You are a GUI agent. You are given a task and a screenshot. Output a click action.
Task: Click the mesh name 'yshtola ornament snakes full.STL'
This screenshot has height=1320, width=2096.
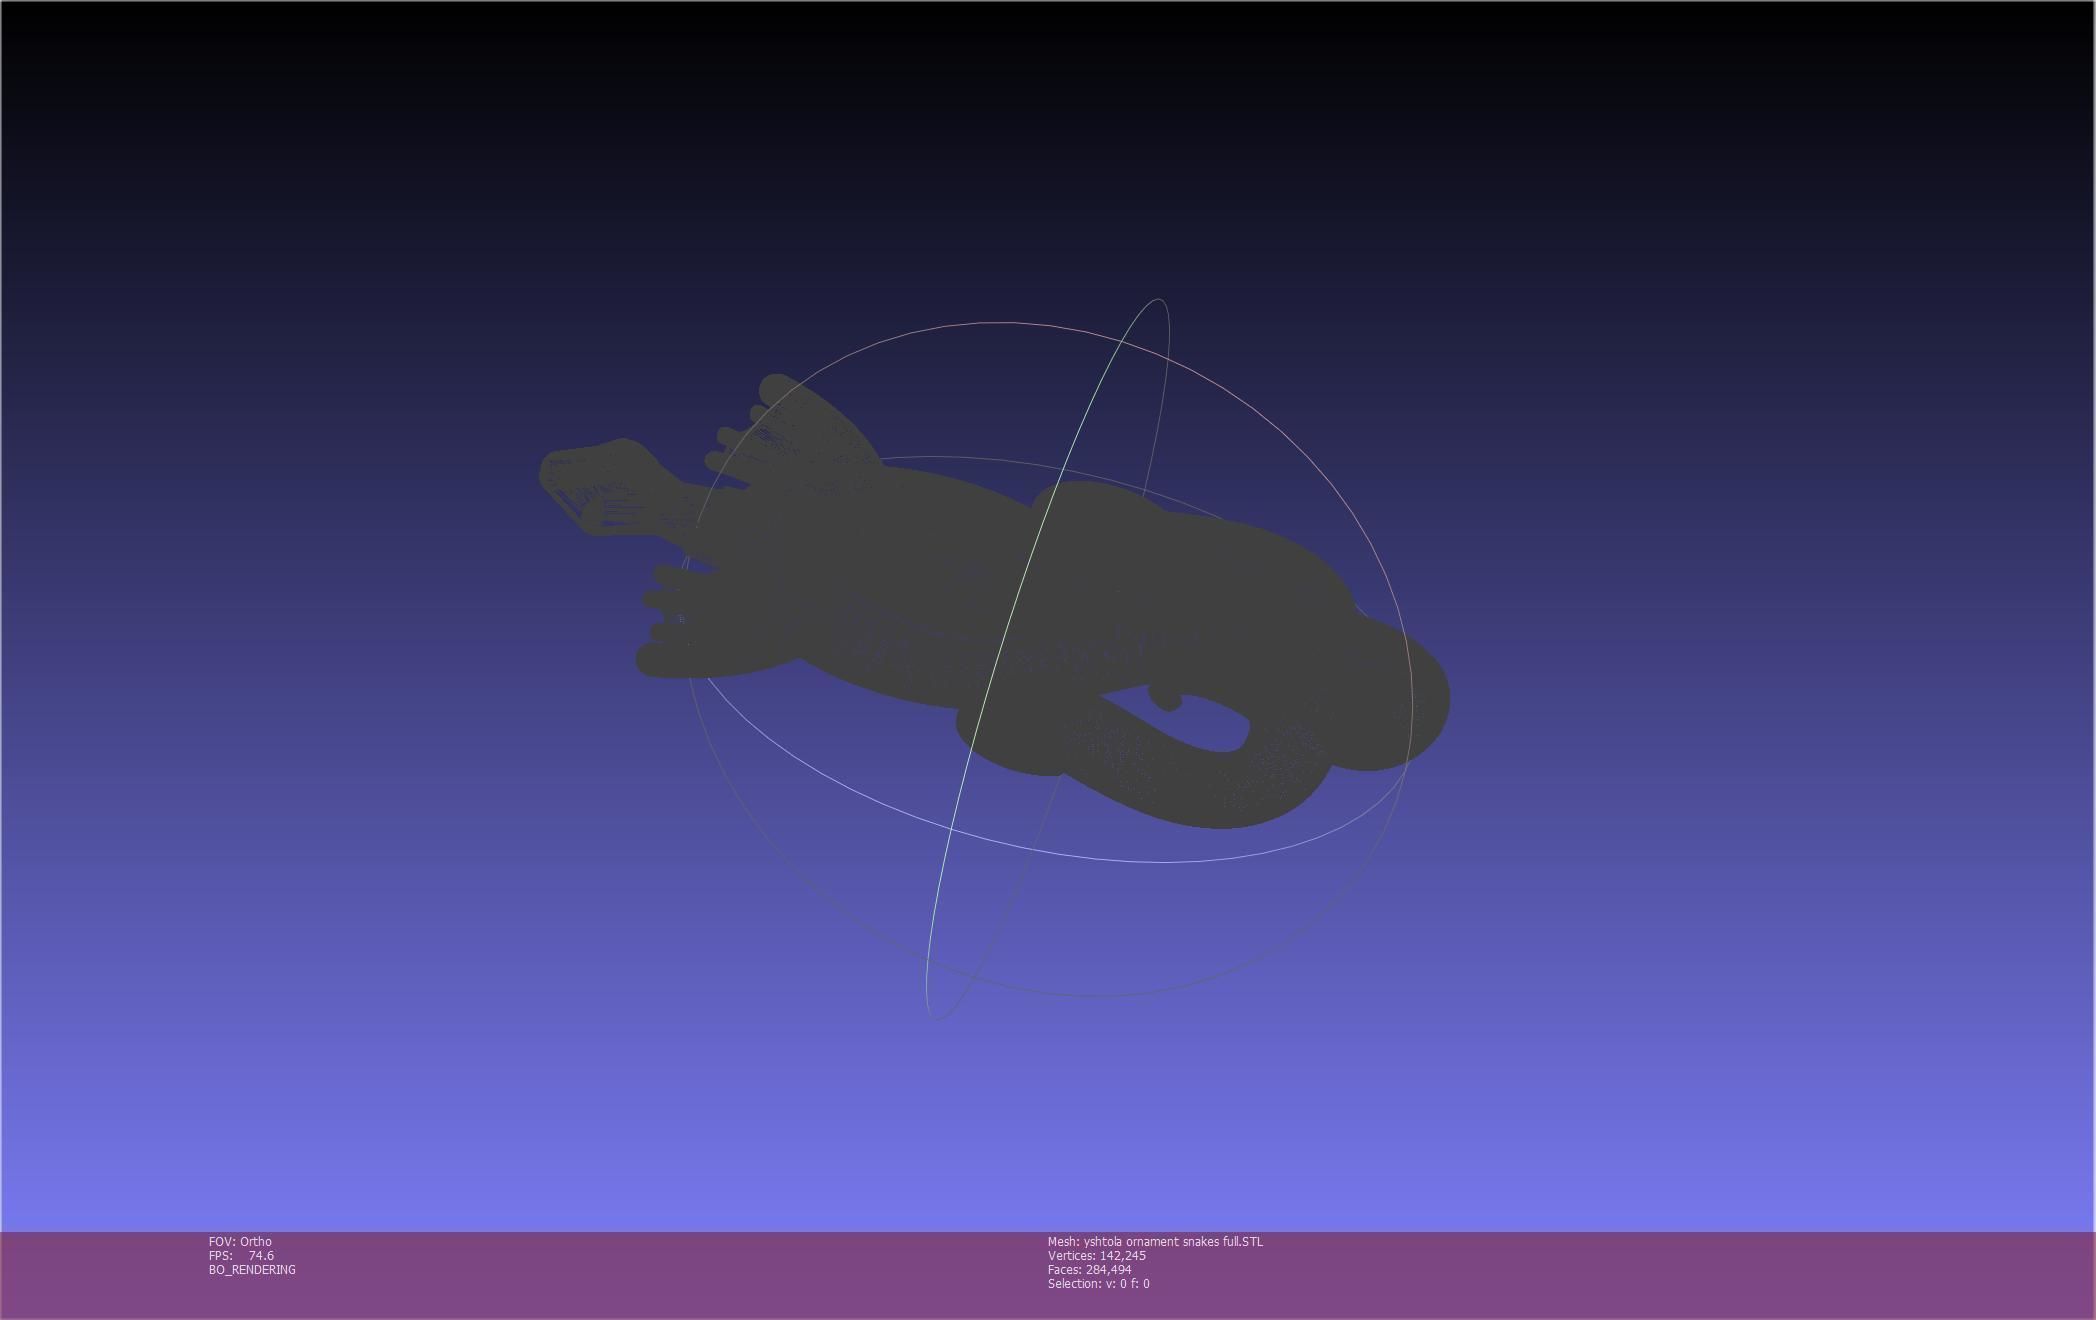1173,1241
